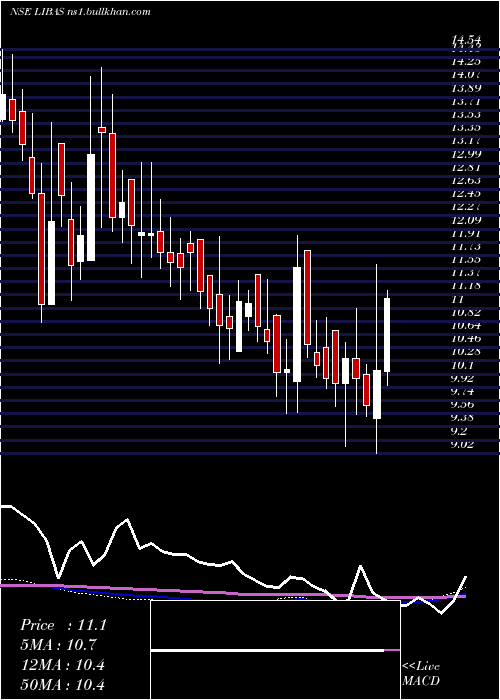The image size is (500, 700).
Task: Click the white MACD histogram box
Action: coord(275,650)
